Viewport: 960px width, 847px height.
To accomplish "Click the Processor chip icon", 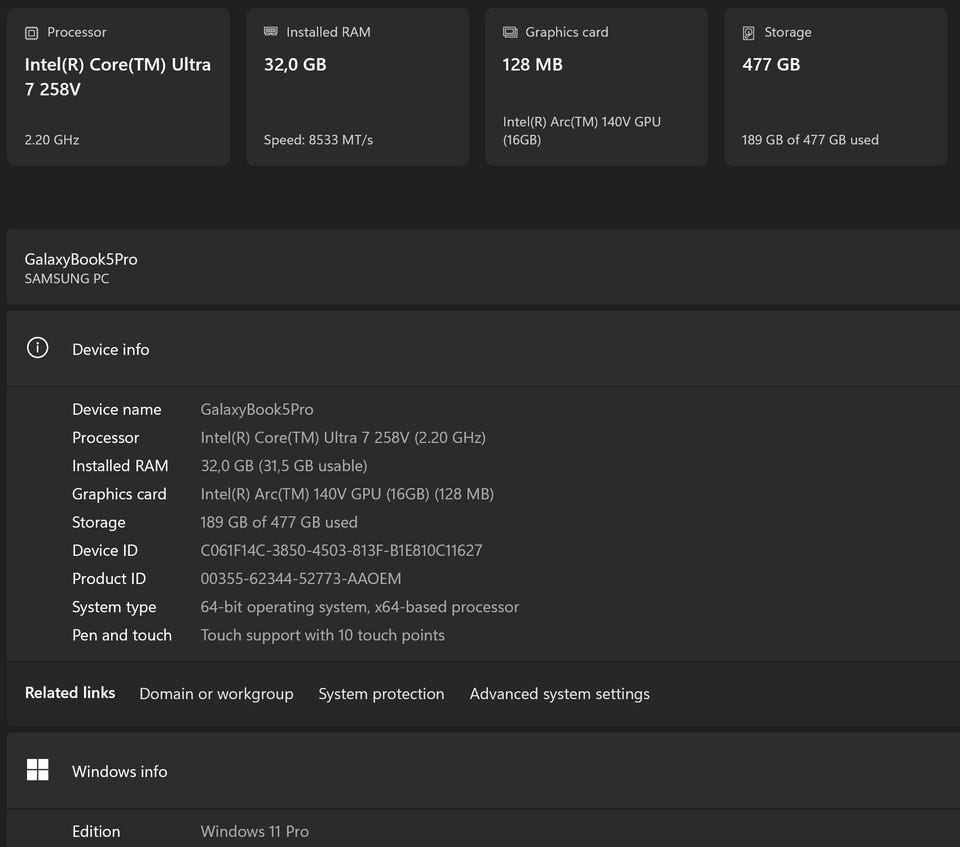I will click(31, 32).
